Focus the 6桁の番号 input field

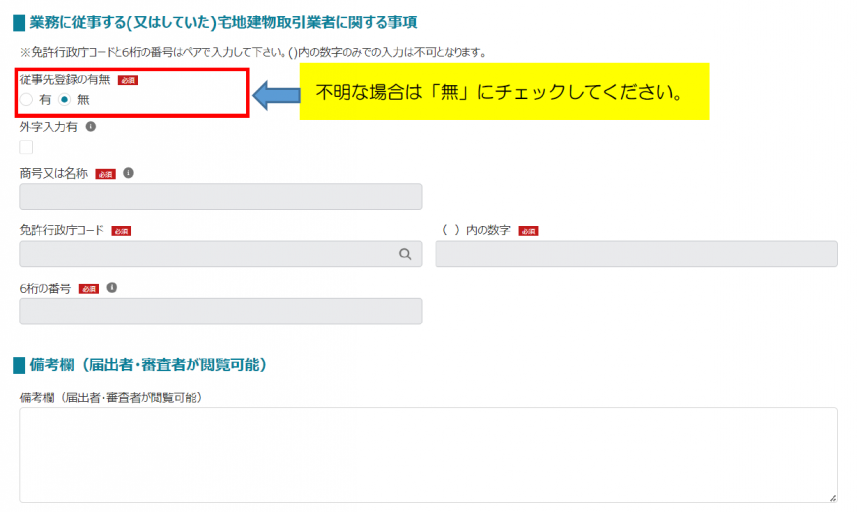(x=220, y=311)
